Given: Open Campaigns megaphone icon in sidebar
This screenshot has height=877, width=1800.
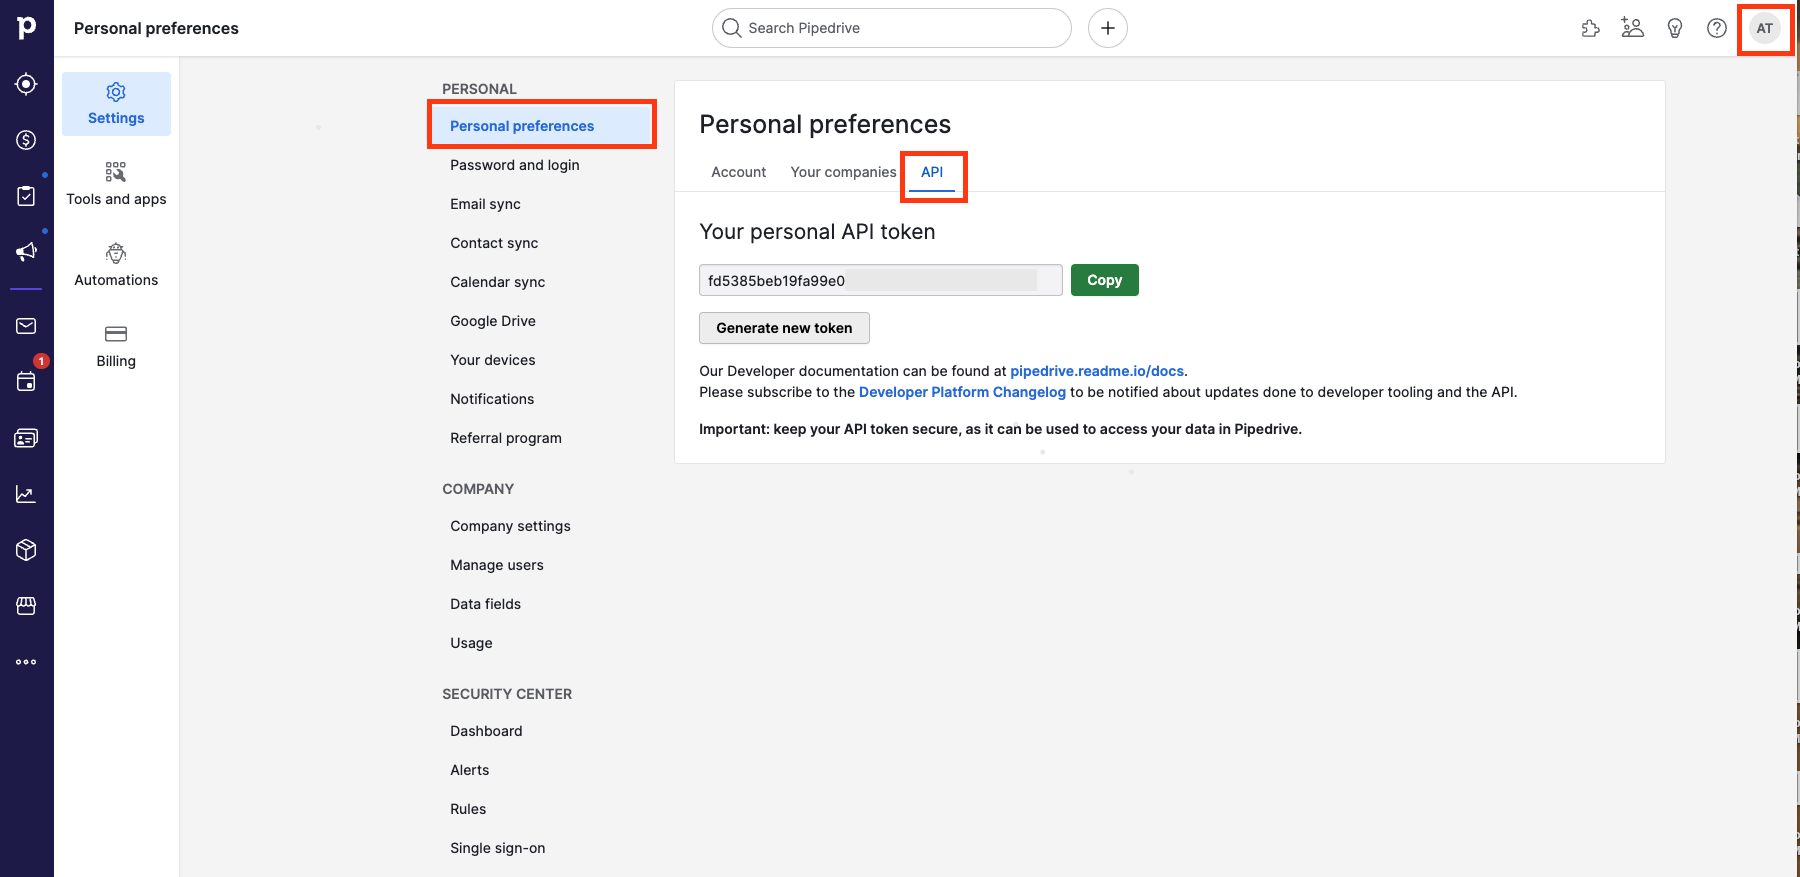Looking at the screenshot, I should pyautogui.click(x=27, y=252).
